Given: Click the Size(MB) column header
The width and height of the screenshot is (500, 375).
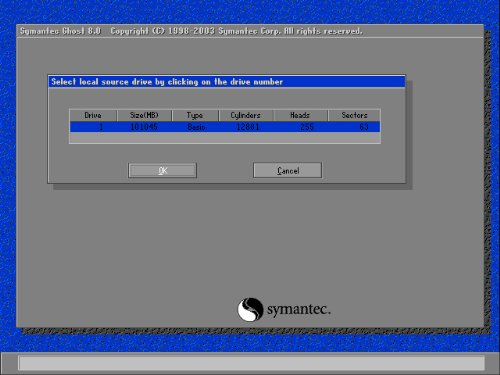Looking at the screenshot, I should tap(144, 115).
